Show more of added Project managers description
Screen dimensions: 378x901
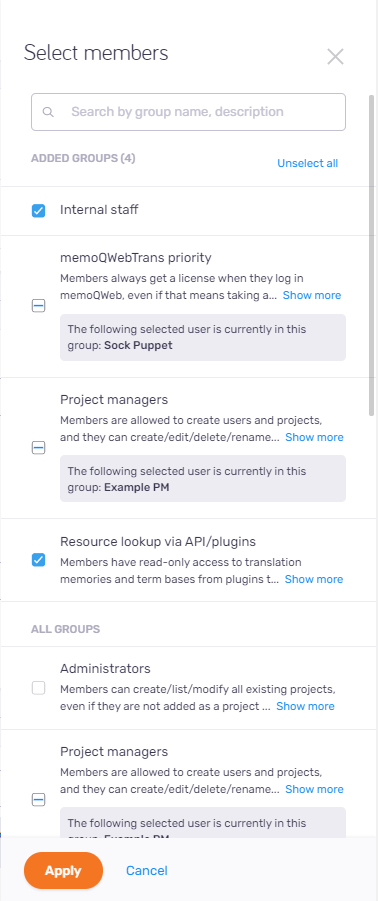314,437
